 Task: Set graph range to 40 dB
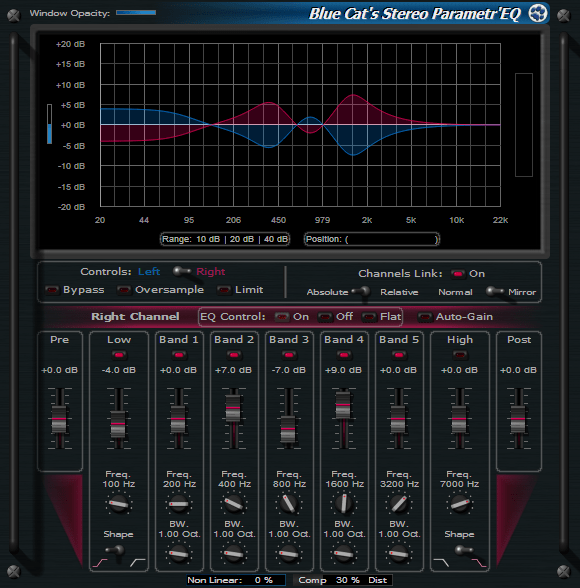(x=276, y=239)
